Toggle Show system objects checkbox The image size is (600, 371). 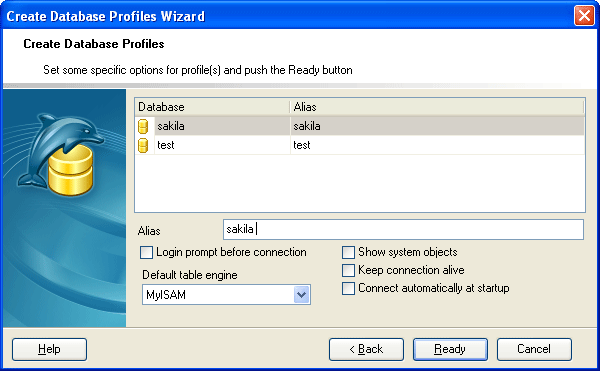click(348, 252)
